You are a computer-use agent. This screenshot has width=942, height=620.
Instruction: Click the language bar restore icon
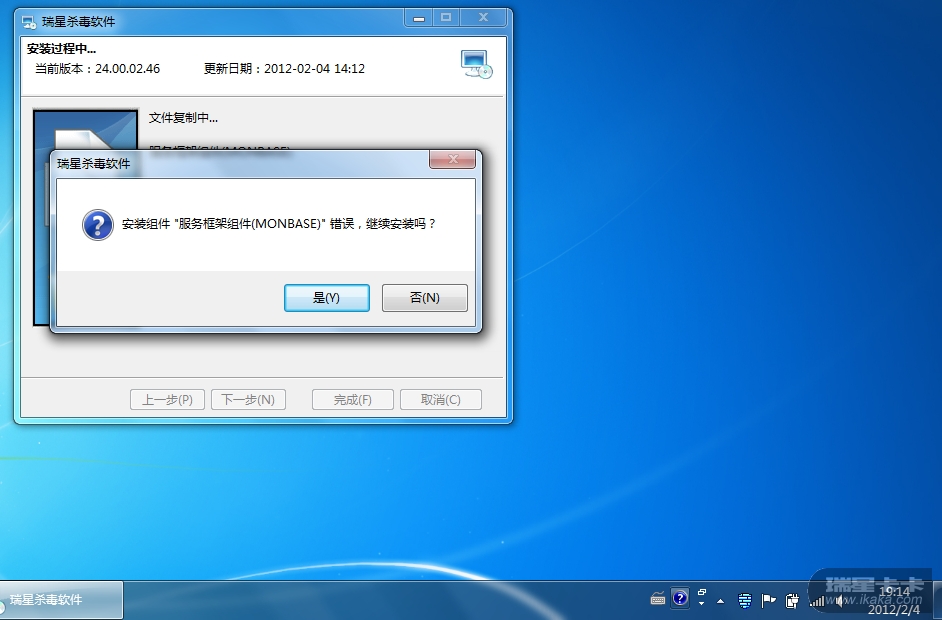[x=702, y=592]
